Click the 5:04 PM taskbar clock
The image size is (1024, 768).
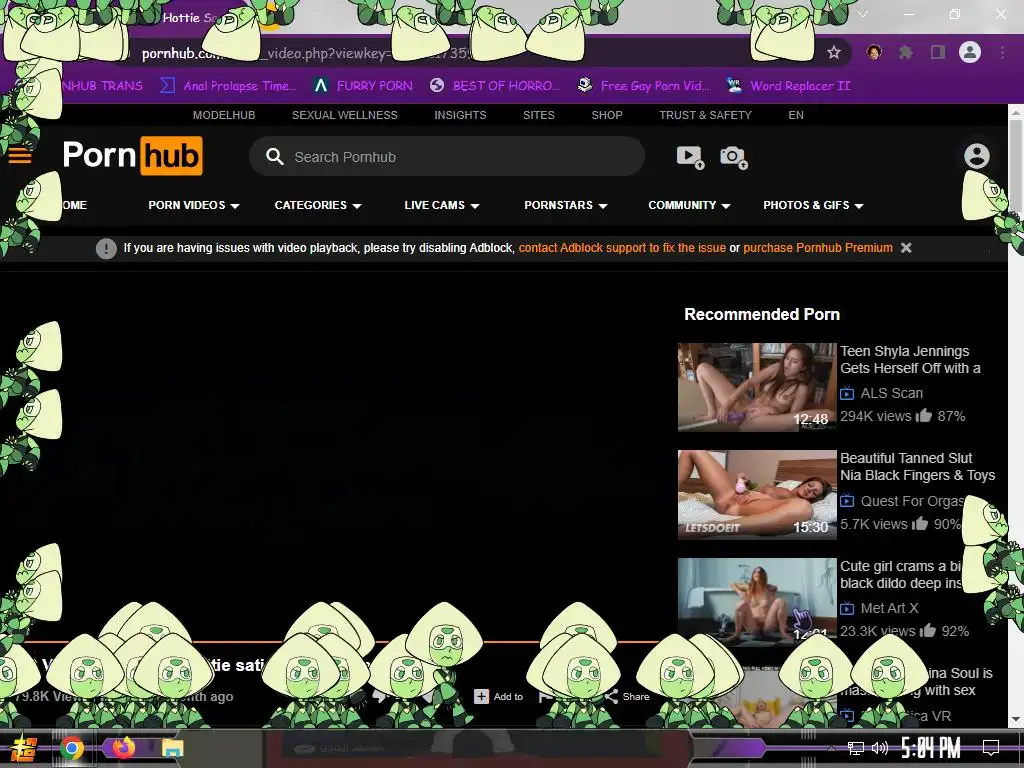pos(931,748)
